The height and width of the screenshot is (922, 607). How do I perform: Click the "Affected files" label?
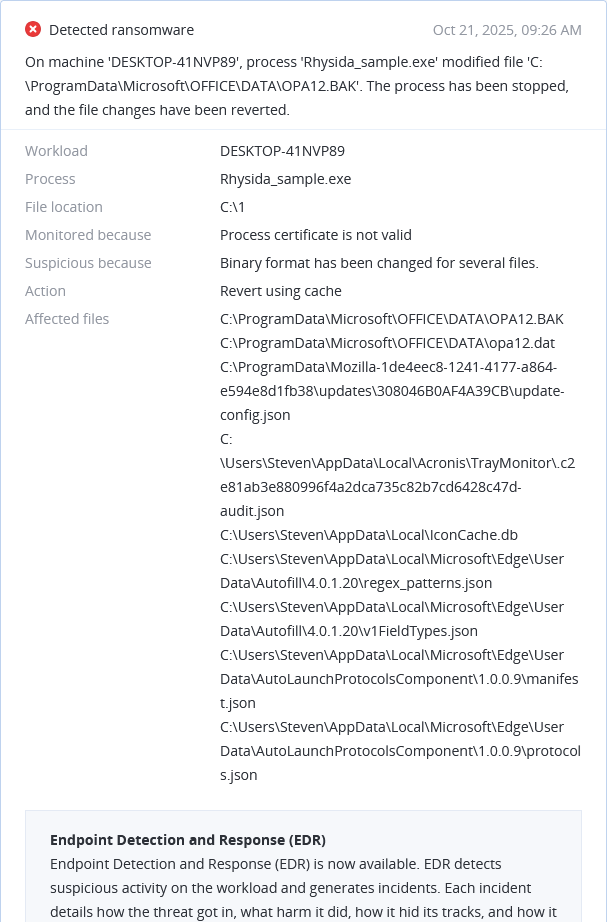(67, 319)
